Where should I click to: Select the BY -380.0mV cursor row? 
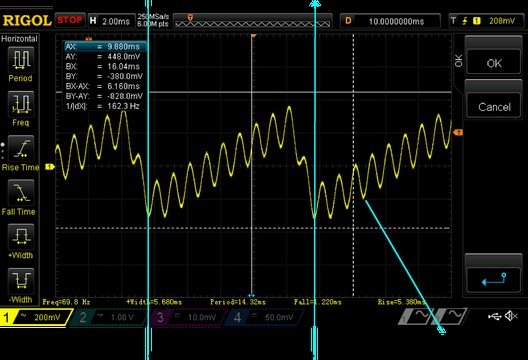pyautogui.click(x=105, y=76)
